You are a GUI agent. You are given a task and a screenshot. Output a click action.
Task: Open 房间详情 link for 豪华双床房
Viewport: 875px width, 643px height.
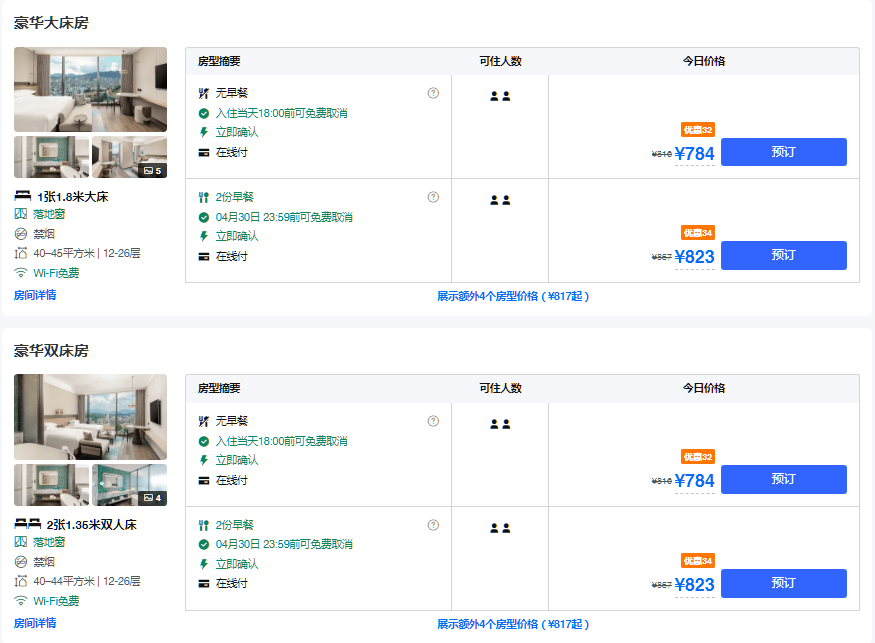point(35,623)
